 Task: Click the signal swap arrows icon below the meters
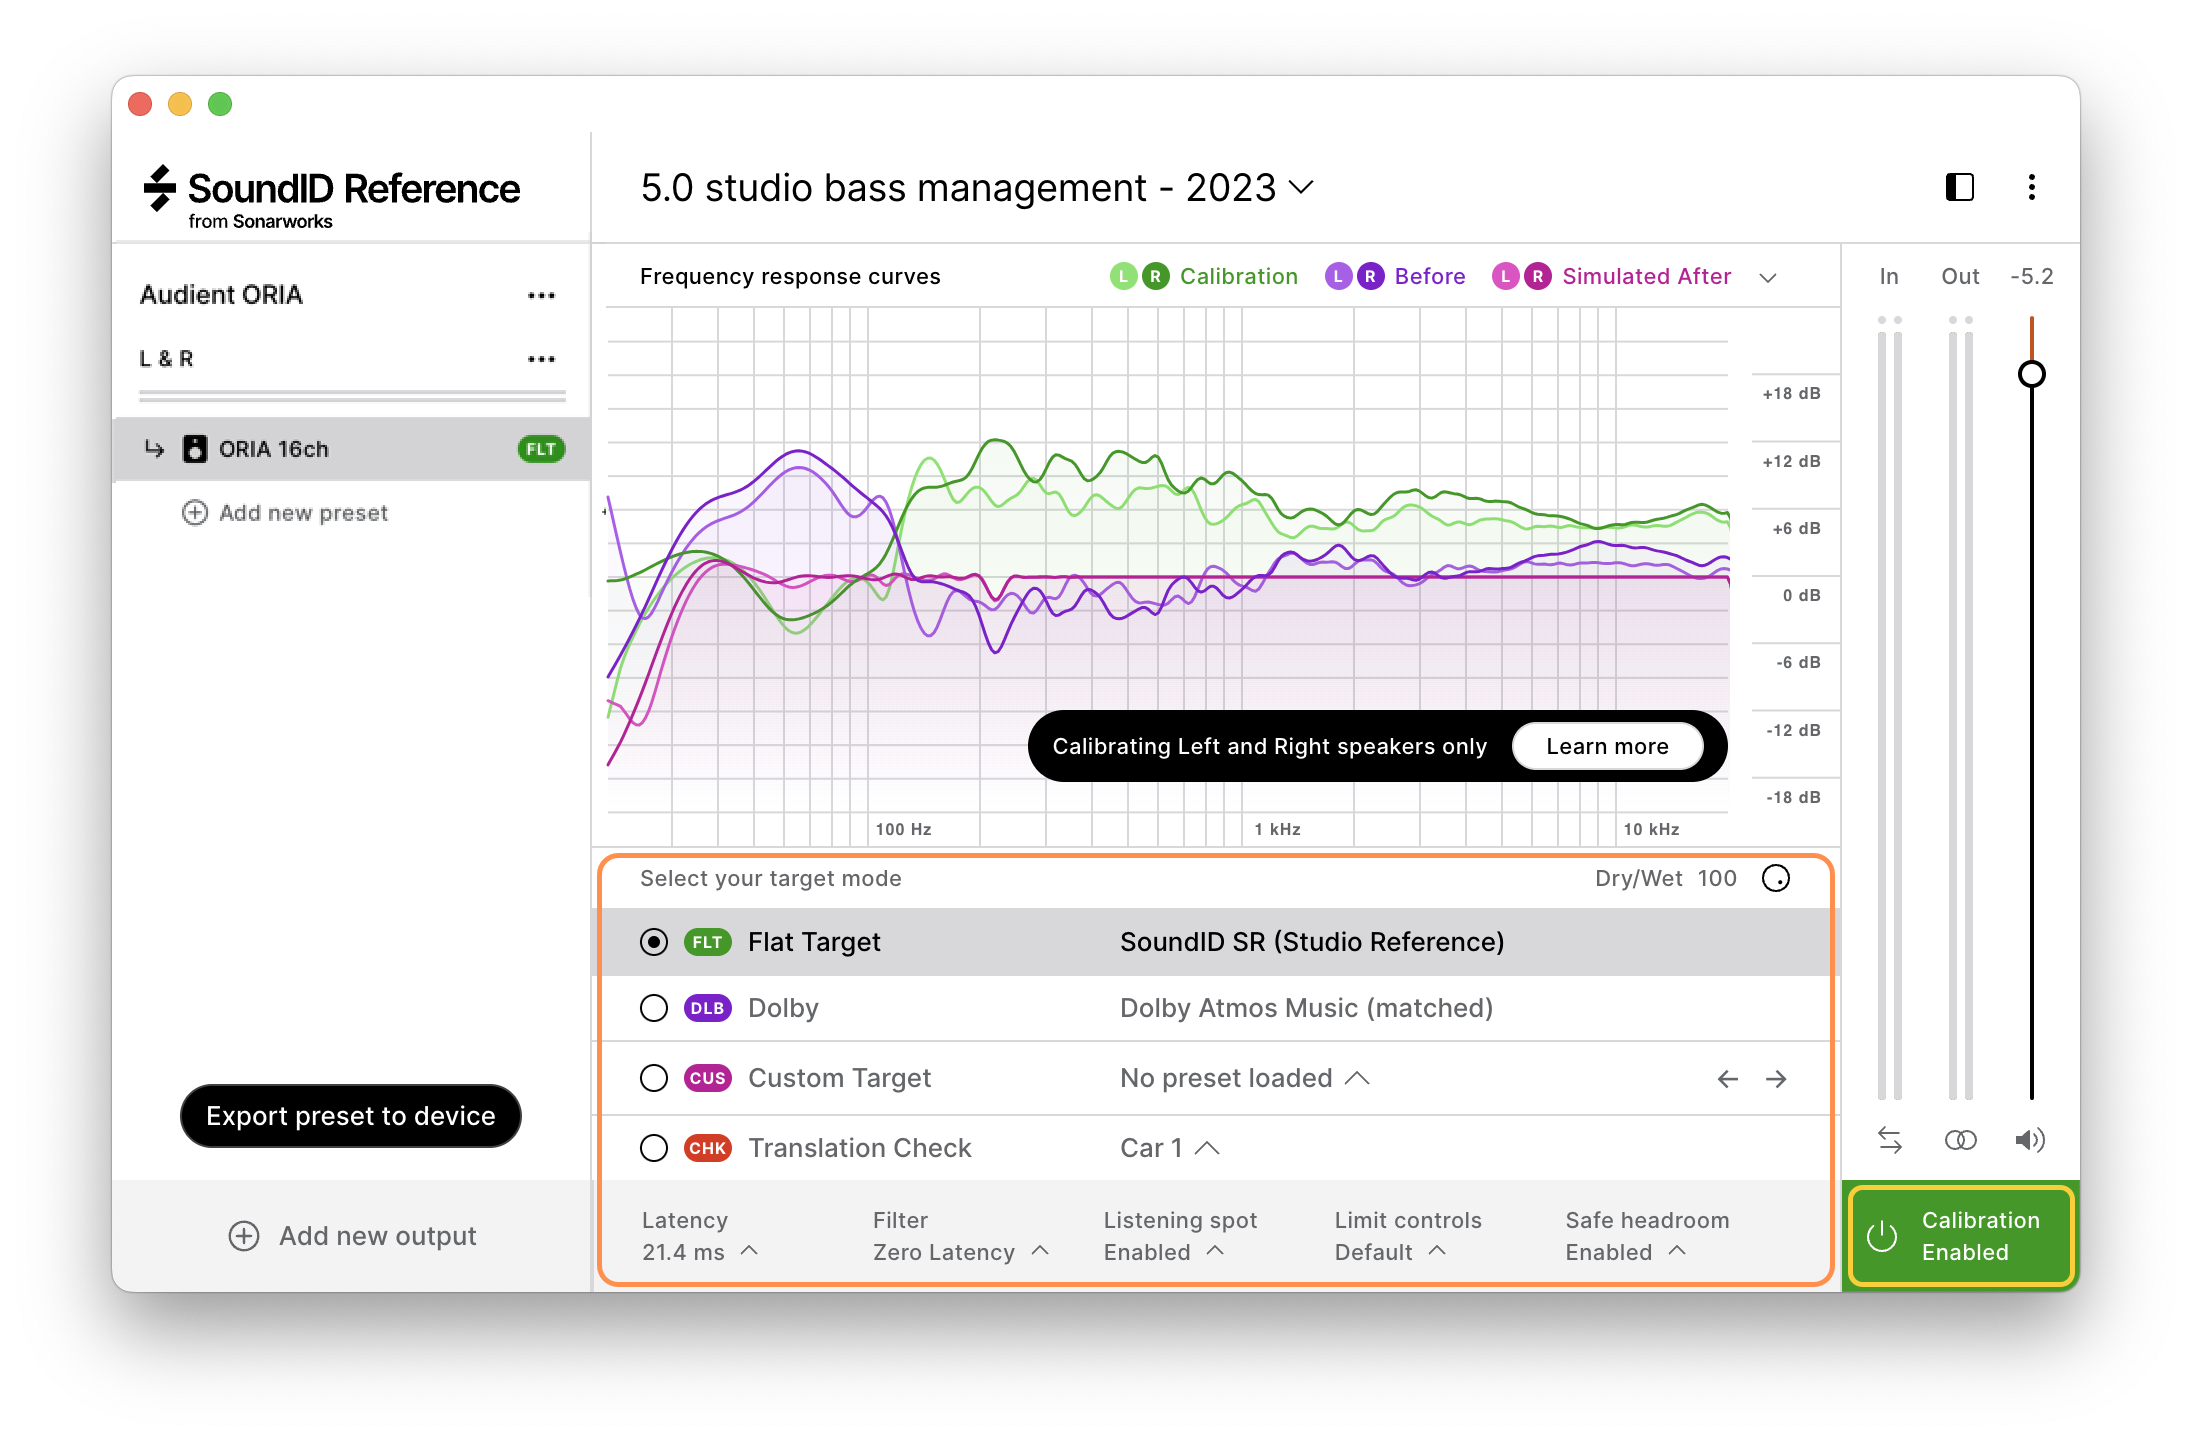(x=1890, y=1139)
